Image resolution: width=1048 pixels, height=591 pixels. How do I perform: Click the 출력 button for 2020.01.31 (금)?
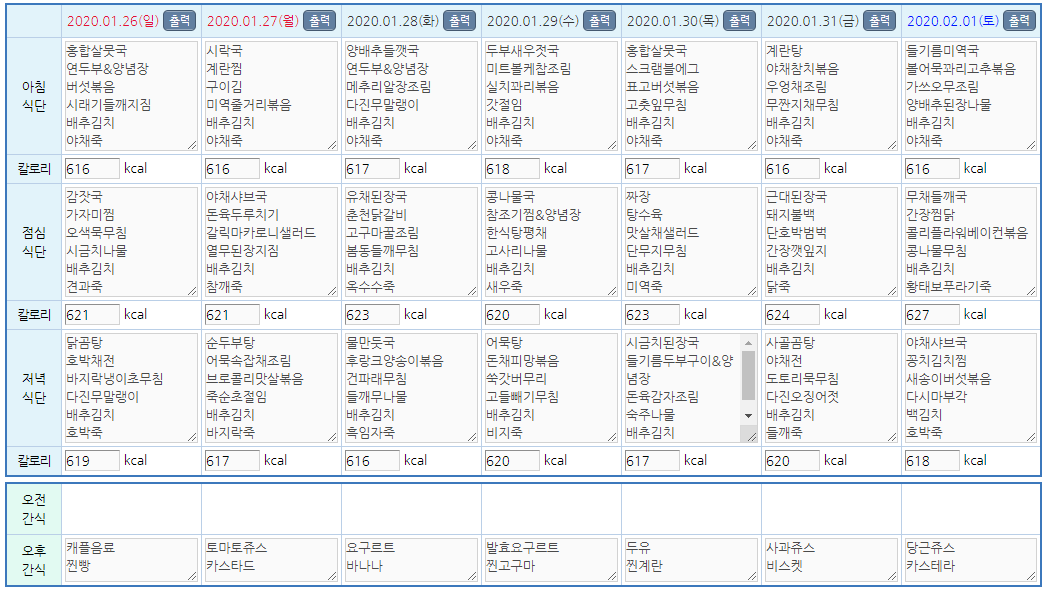[879, 21]
